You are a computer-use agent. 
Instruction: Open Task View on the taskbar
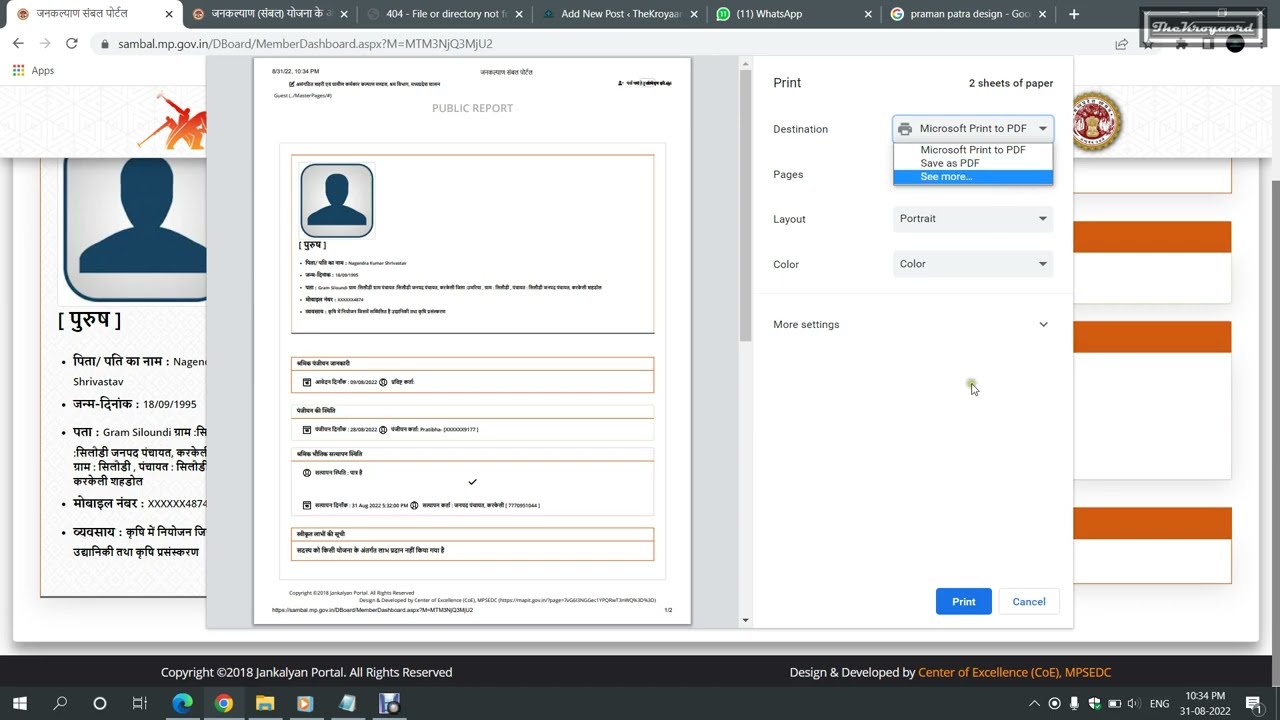[x=140, y=703]
